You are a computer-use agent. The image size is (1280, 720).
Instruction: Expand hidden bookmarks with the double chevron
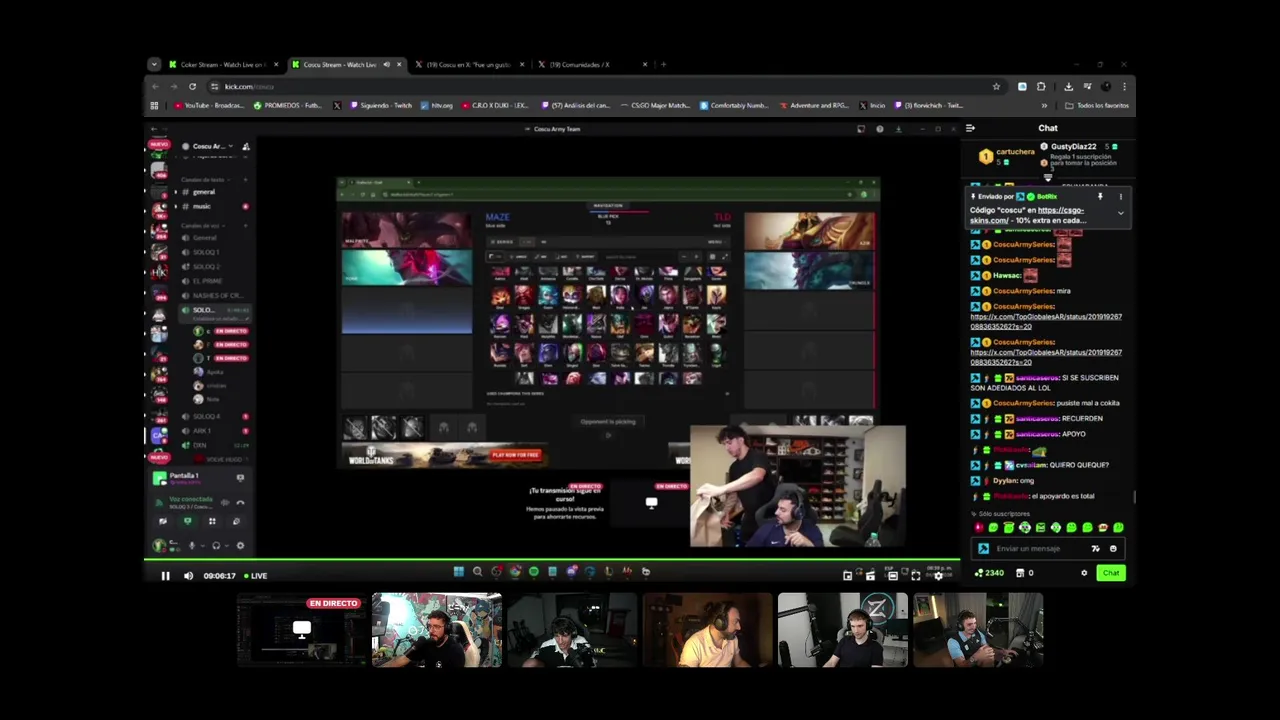point(1044,105)
